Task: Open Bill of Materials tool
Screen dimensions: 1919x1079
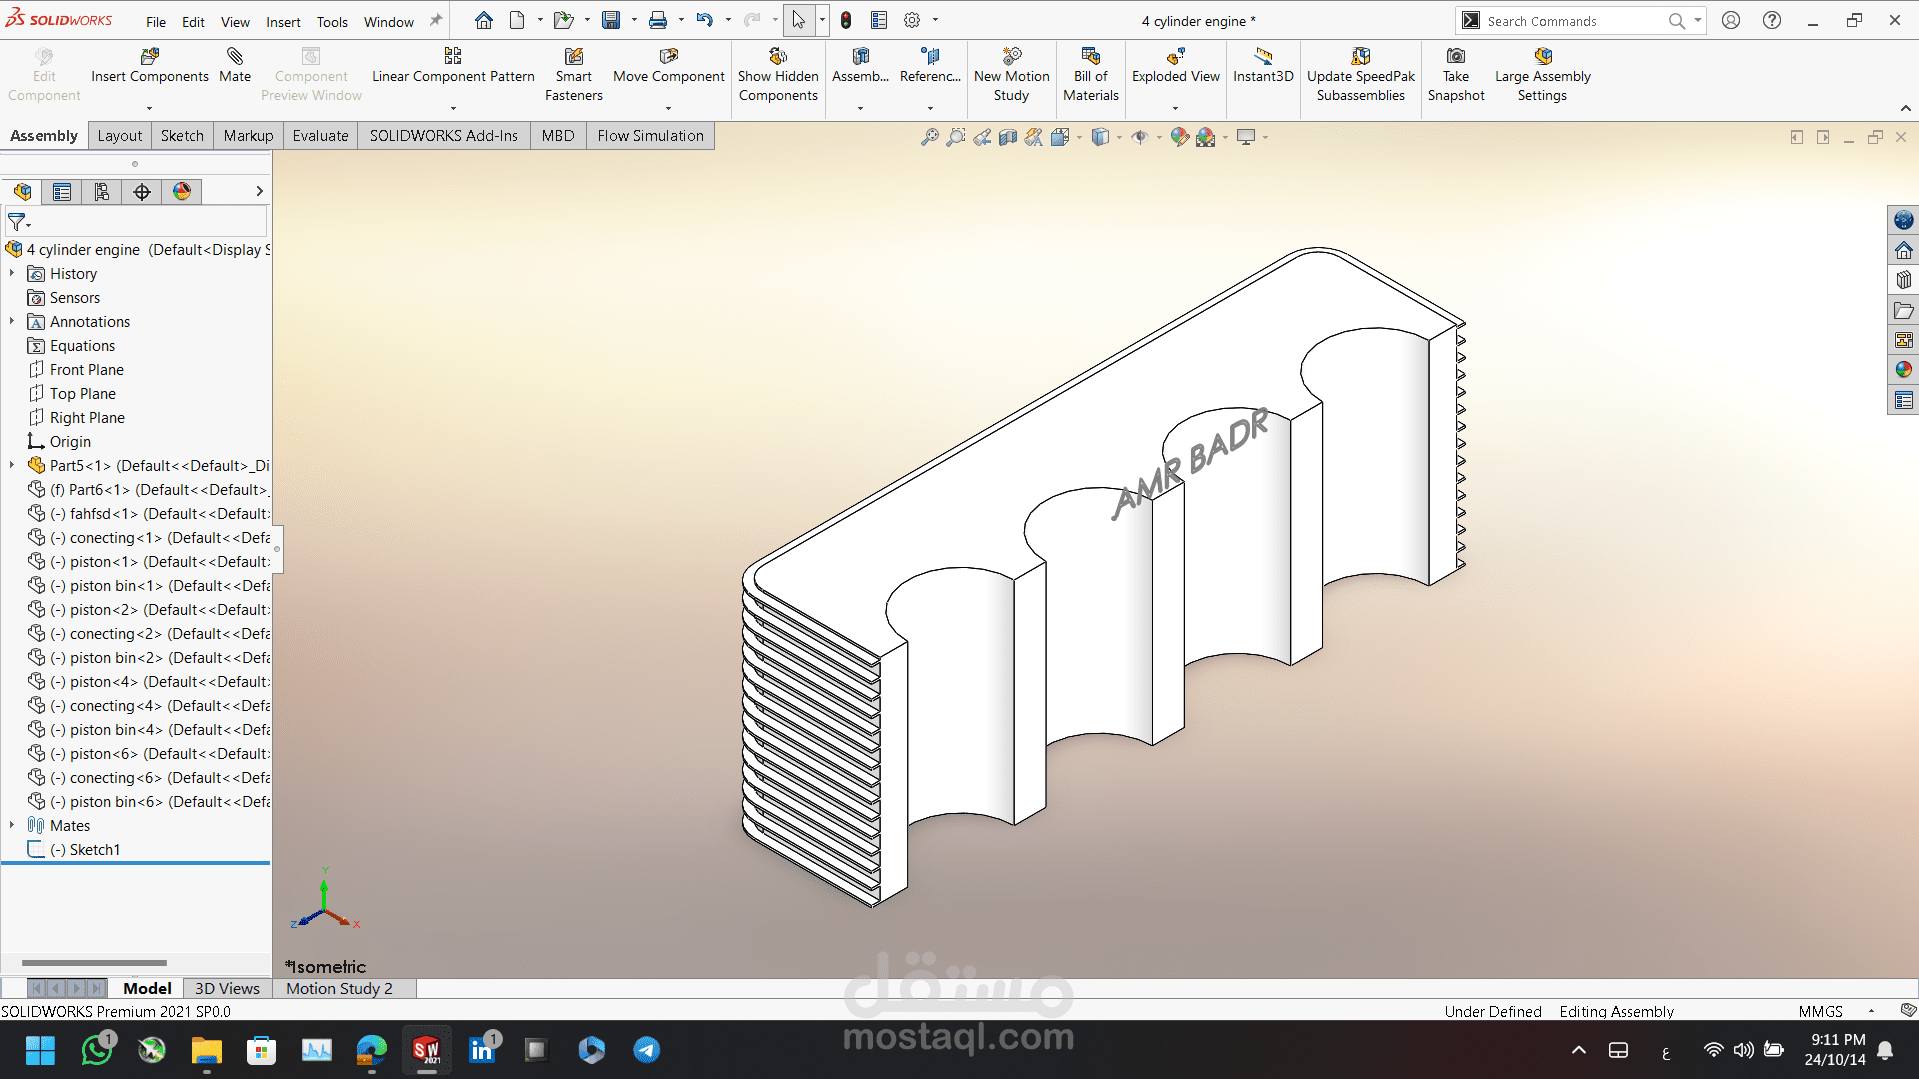Action: coord(1090,57)
